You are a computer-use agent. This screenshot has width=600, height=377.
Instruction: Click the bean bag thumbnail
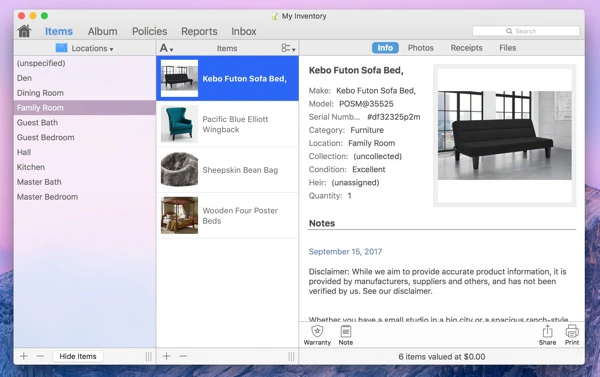[x=179, y=170]
